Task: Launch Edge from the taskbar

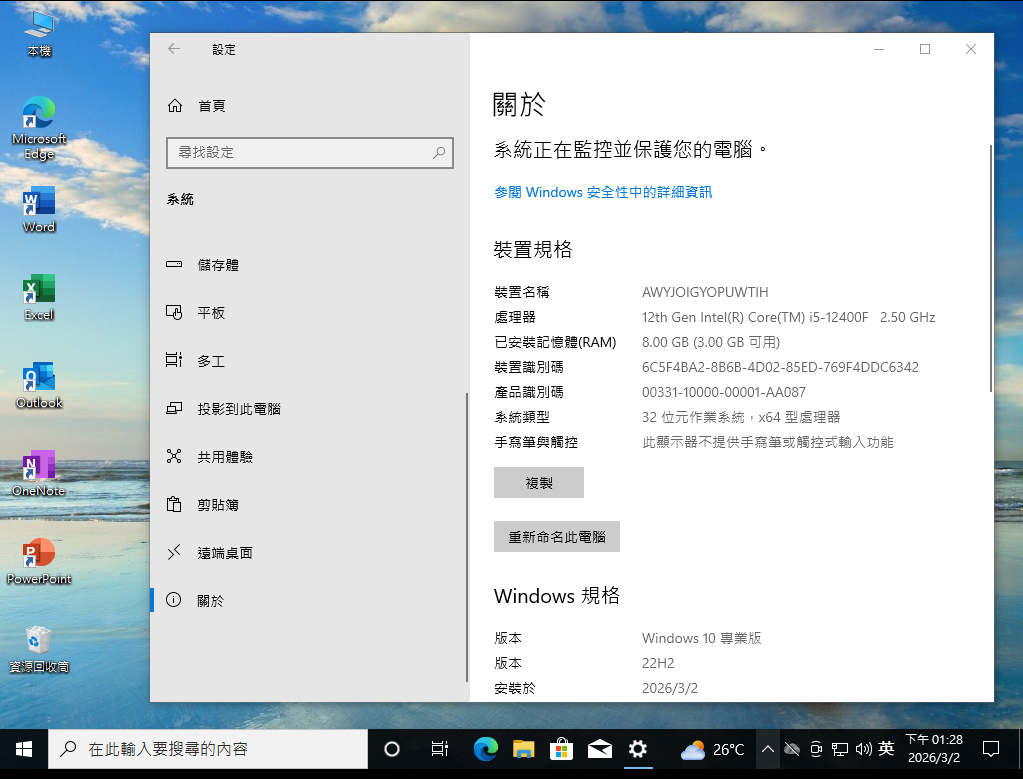Action: pyautogui.click(x=485, y=749)
